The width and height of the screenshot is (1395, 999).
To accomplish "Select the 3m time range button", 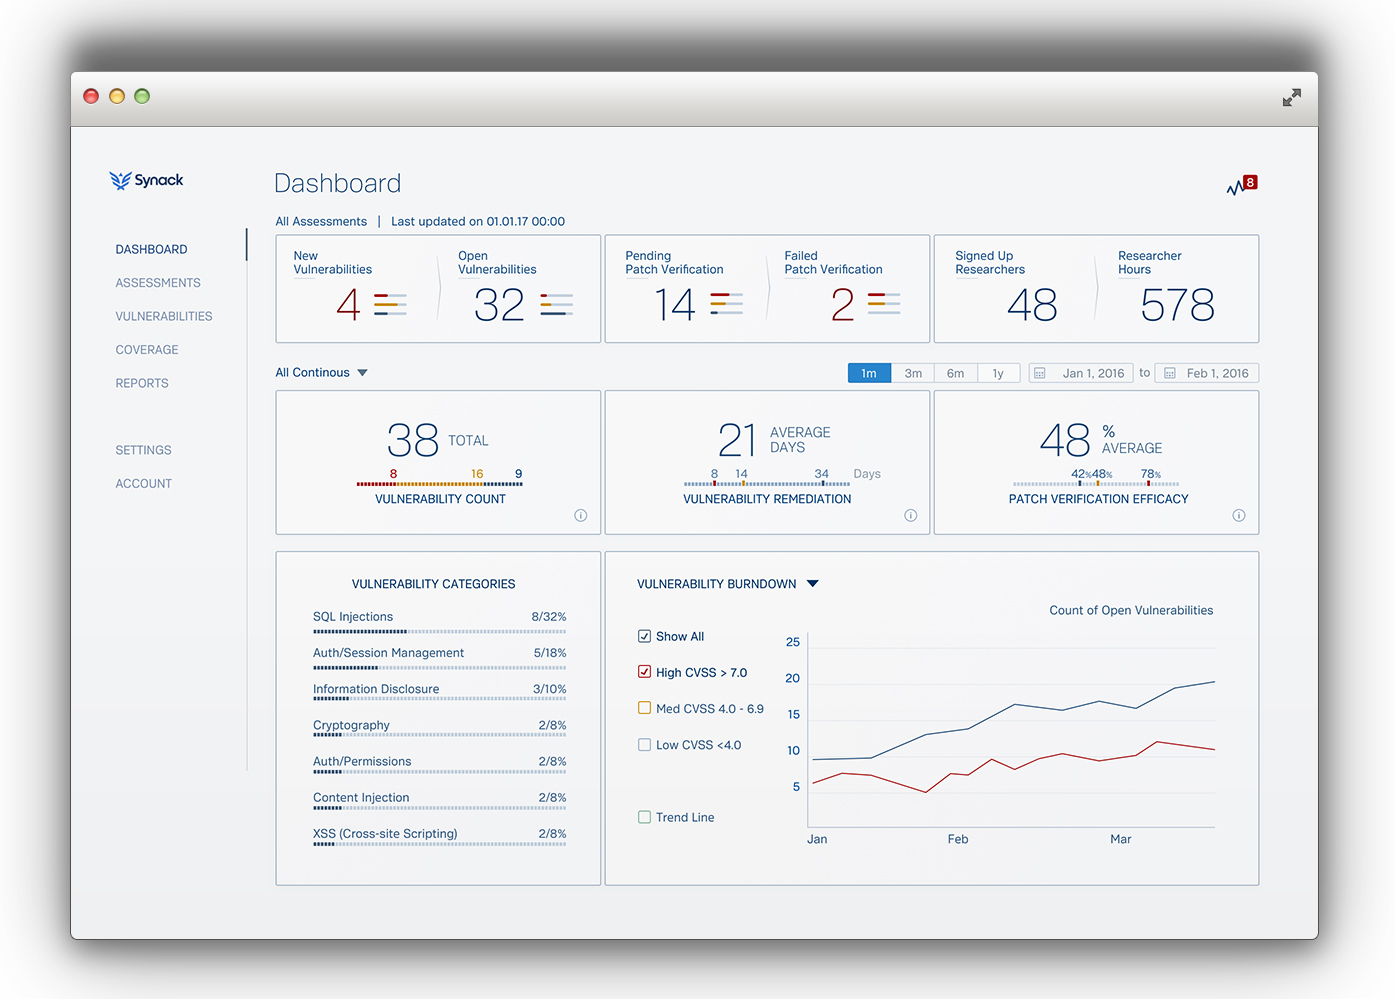I will [913, 374].
